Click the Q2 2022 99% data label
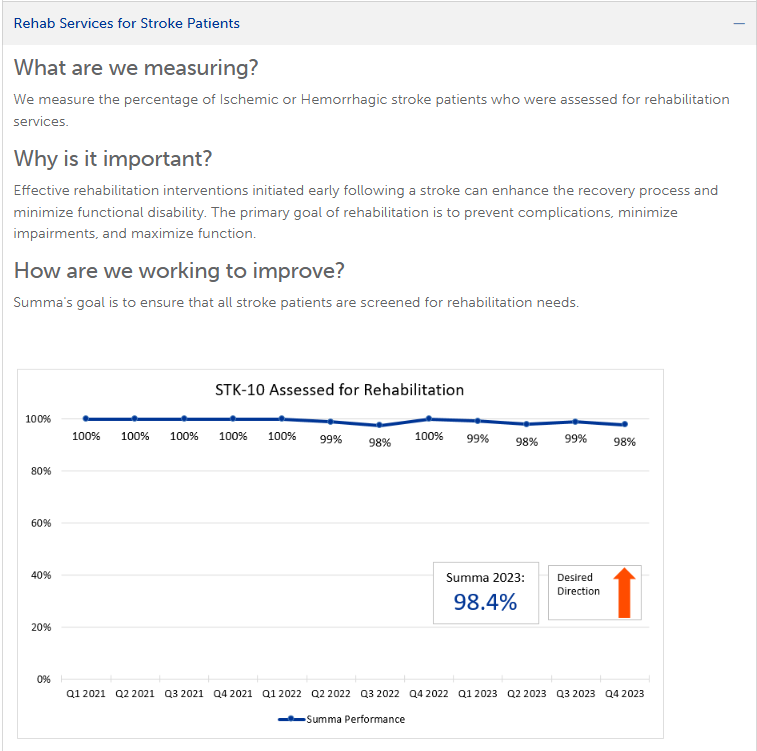Screen dimensions: 757x751 [331, 439]
